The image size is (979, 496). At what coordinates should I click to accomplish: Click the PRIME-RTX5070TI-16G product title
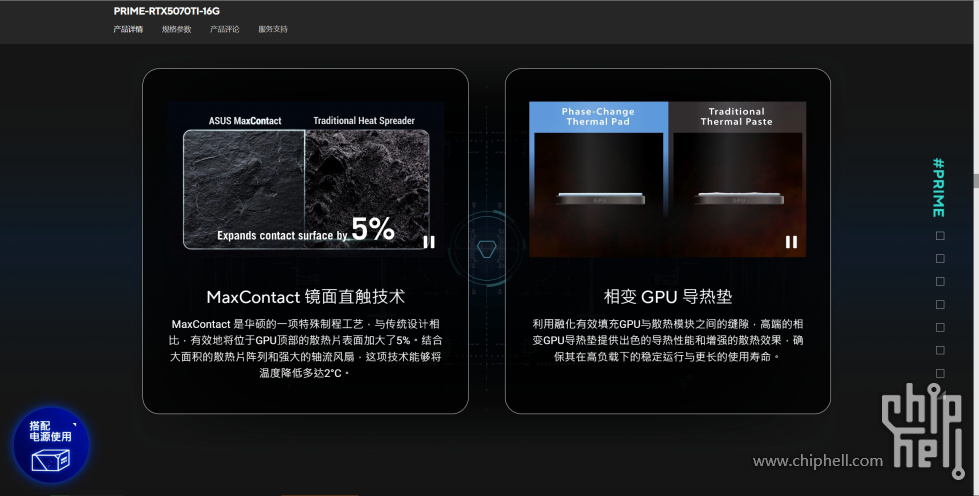coord(167,11)
